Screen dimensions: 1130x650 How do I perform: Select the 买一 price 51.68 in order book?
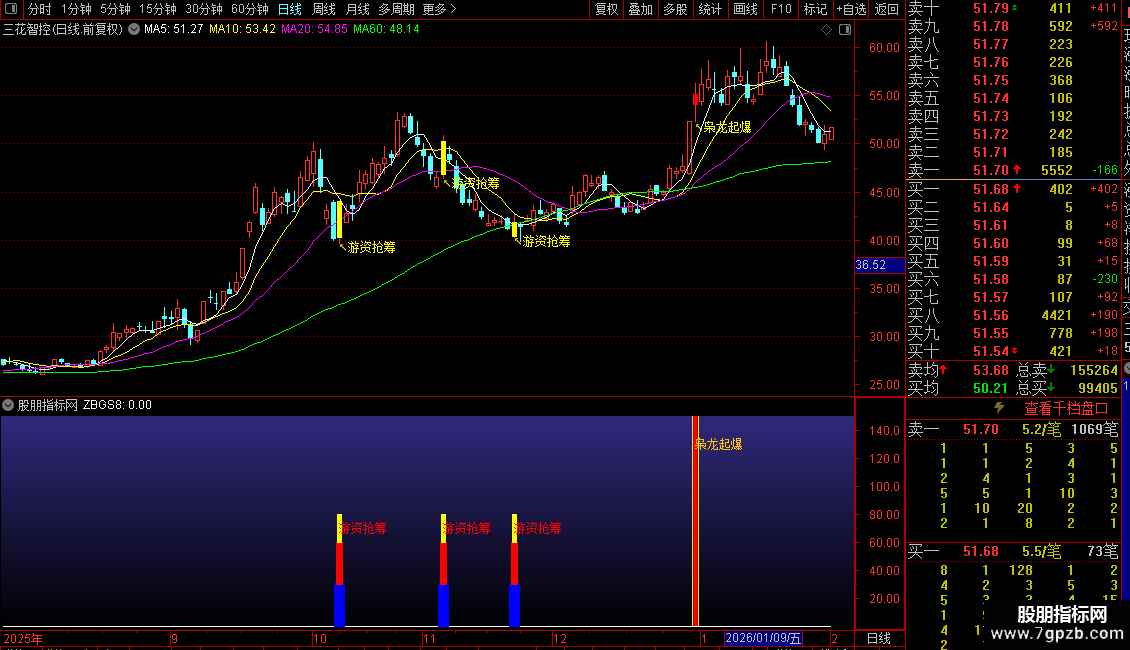click(991, 190)
